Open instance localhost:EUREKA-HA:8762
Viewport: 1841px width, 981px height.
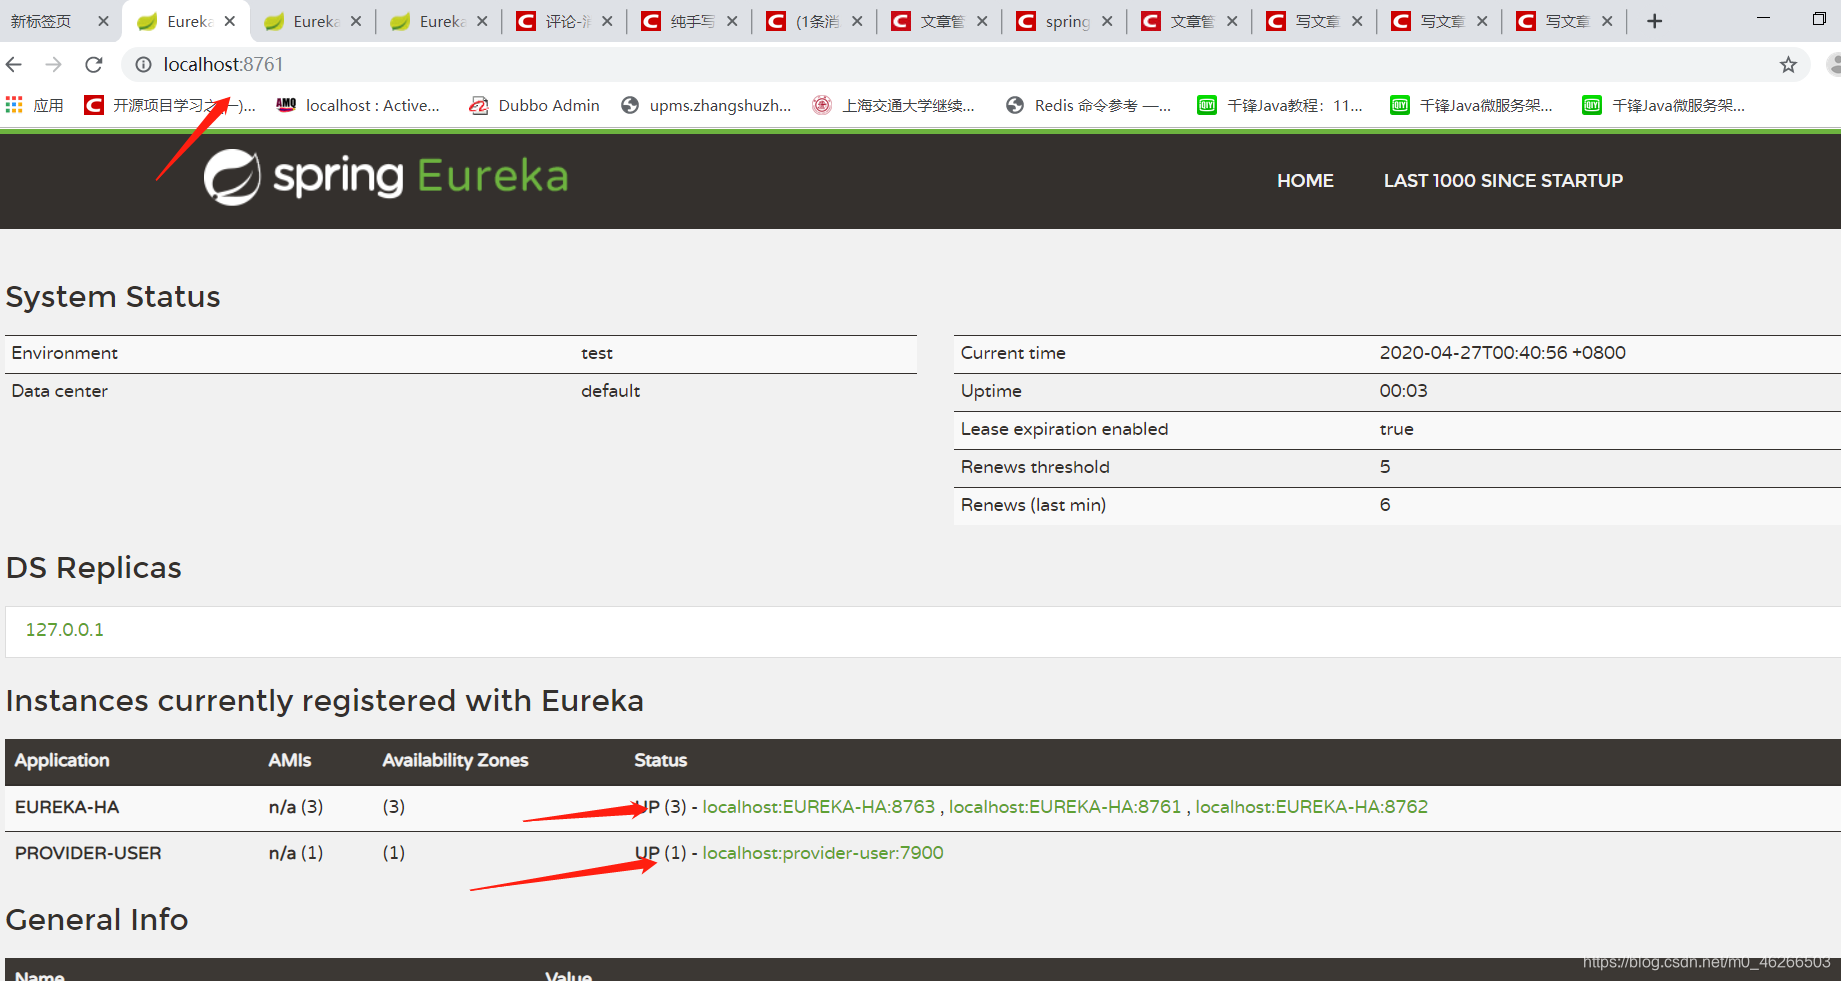pos(1312,807)
